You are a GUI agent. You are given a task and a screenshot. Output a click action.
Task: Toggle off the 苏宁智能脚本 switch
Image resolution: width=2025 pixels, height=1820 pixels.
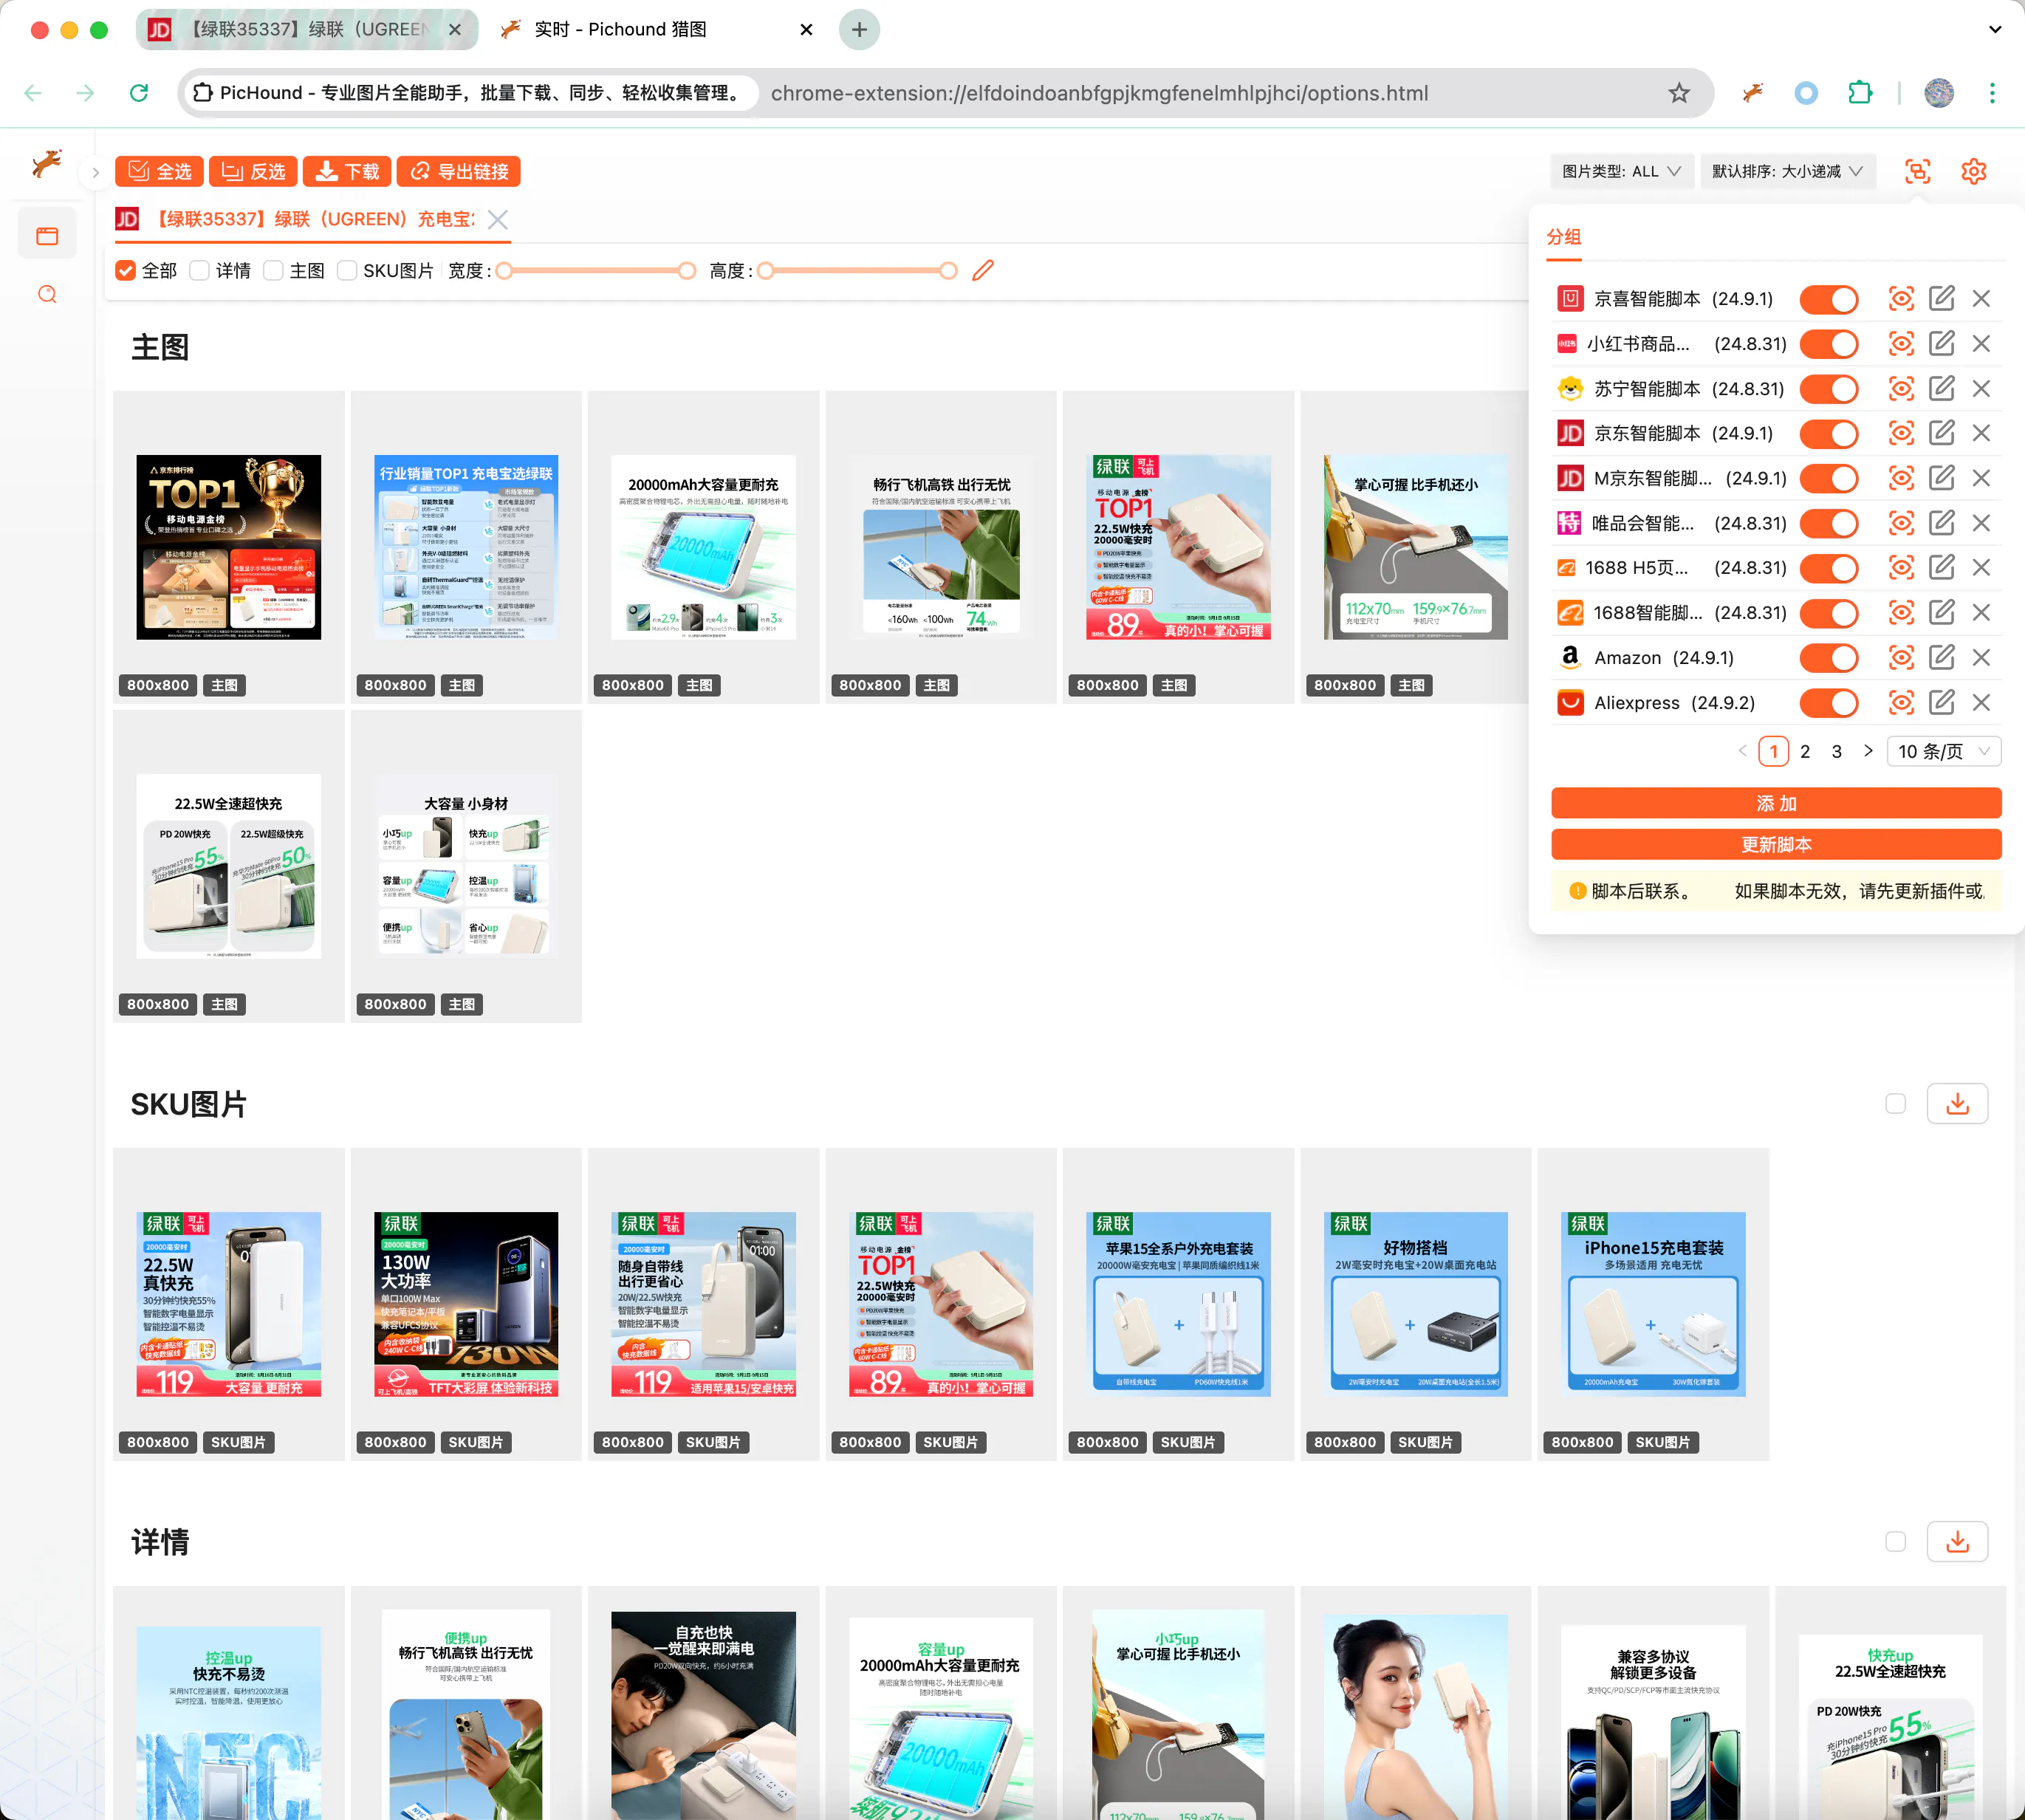tap(1828, 389)
